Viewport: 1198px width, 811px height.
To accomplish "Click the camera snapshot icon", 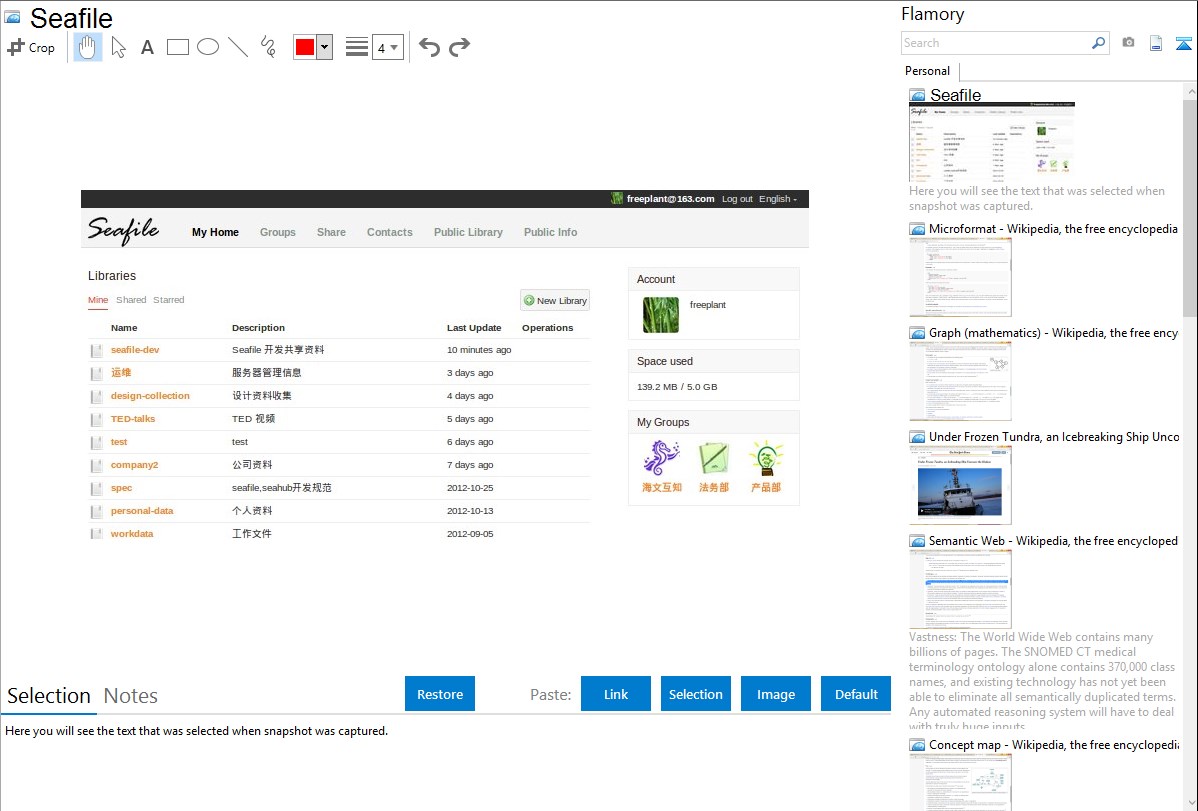I will point(1128,43).
